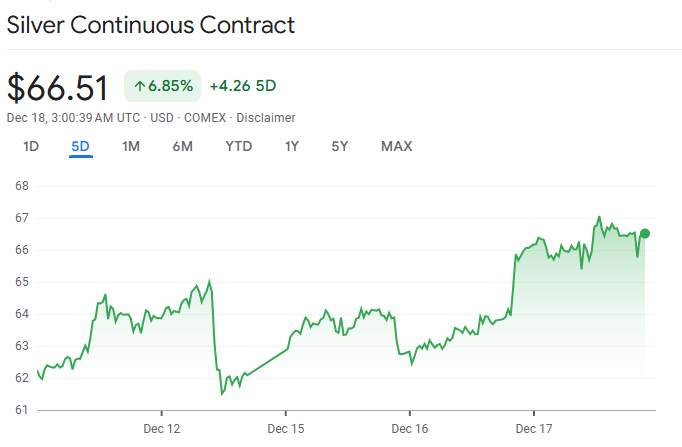The height and width of the screenshot is (447, 682).
Task: Click the Dec 17 date label
Action: pyautogui.click(x=534, y=428)
